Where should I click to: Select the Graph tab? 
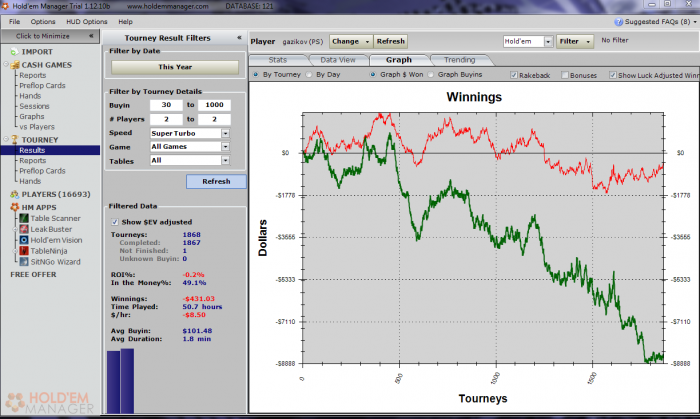(x=399, y=60)
